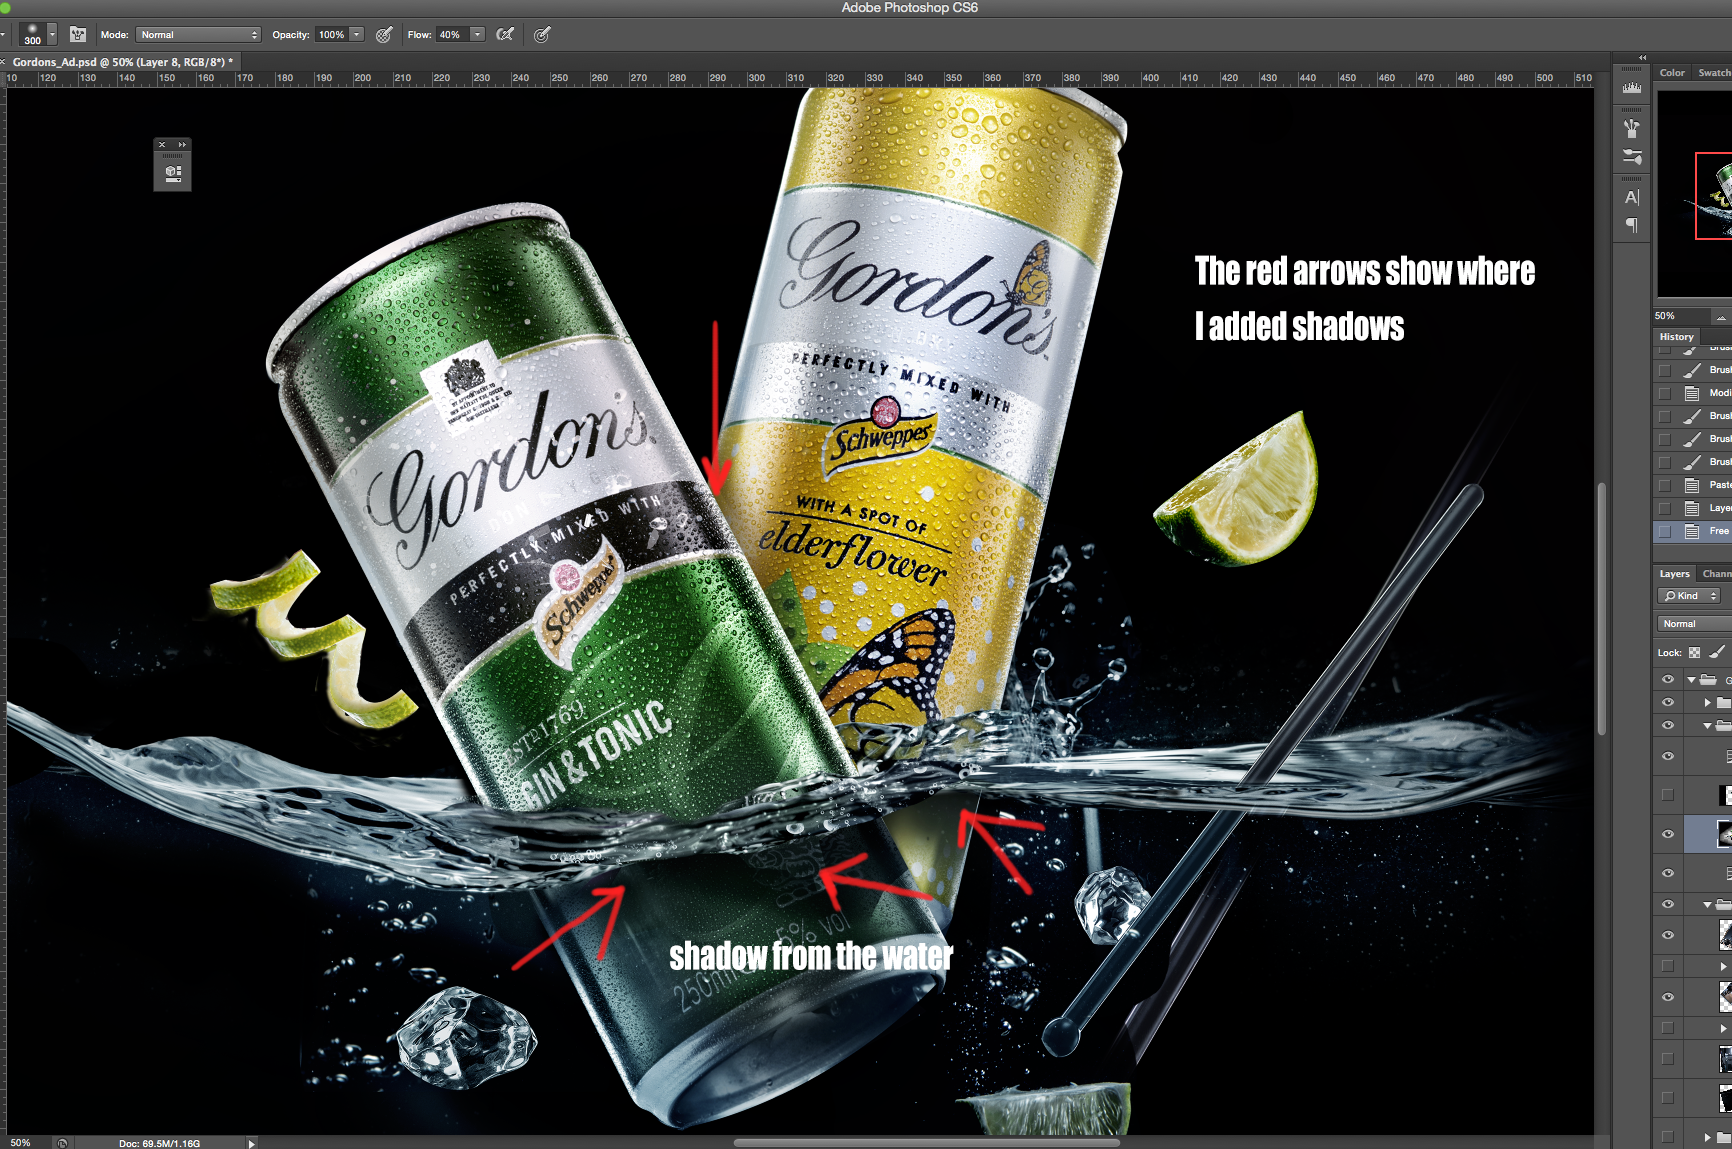Show the hidden layer directly above Layer 8
This screenshot has width=1732, height=1149.
[x=1667, y=795]
